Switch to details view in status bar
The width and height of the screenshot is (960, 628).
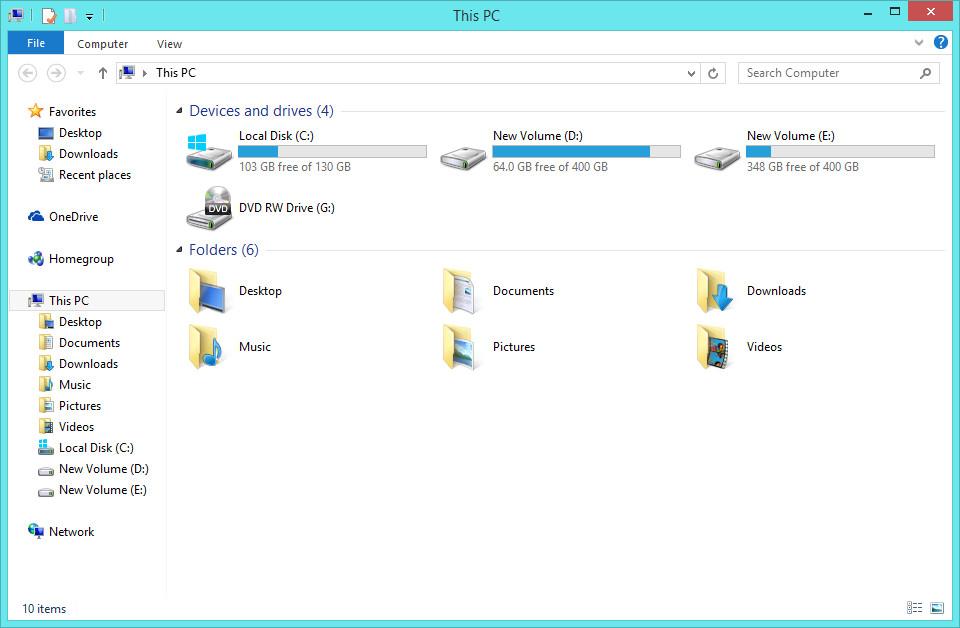pos(915,608)
